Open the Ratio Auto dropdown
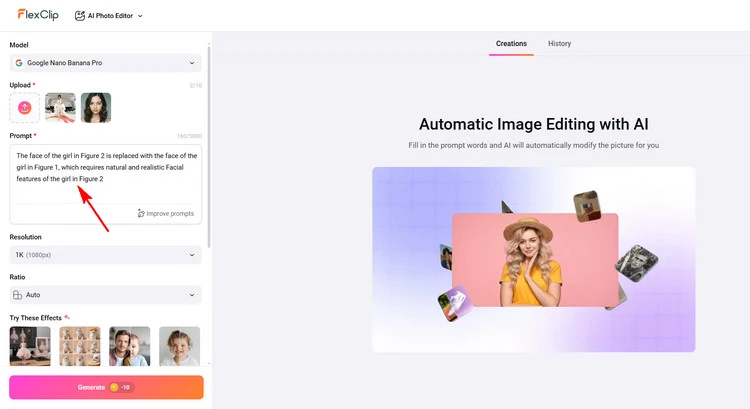The image size is (750, 409). click(105, 295)
